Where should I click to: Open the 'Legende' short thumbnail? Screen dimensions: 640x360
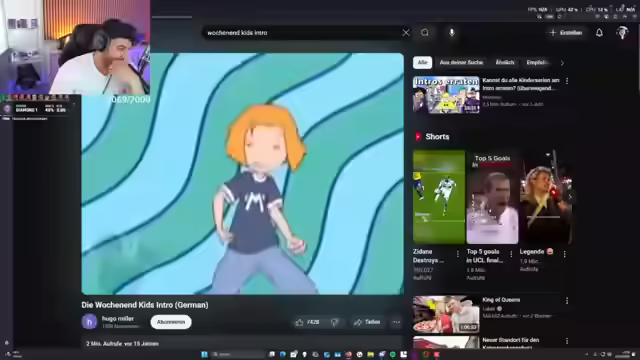546,197
